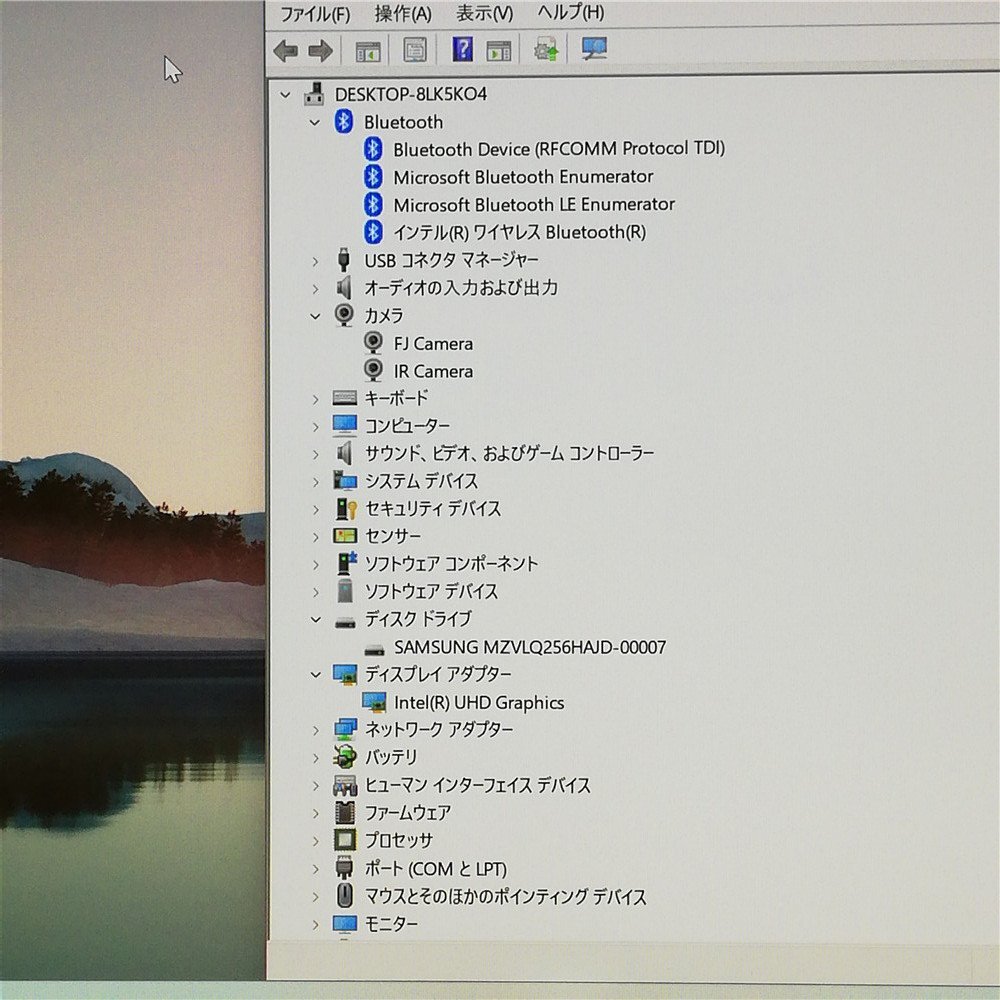Expand the コンピューター category

click(x=315, y=427)
